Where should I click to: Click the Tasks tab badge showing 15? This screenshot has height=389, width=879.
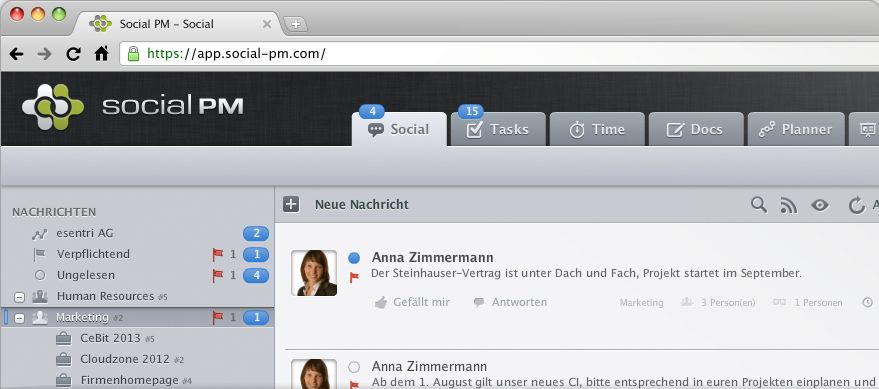471,111
